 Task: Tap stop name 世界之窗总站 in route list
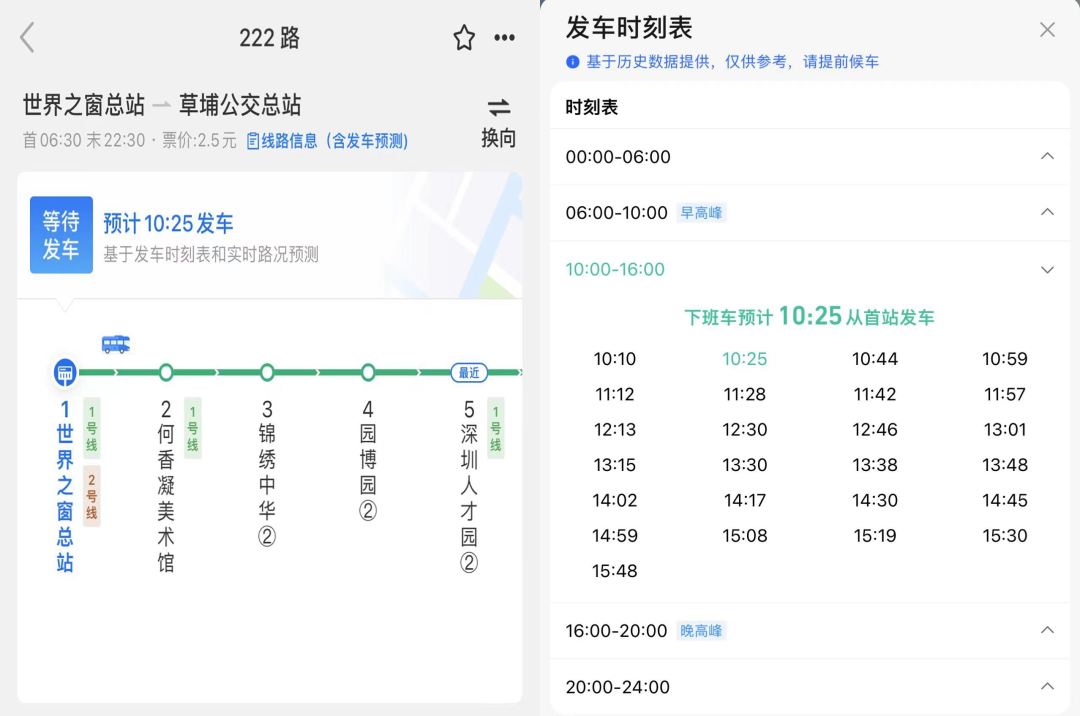65,498
